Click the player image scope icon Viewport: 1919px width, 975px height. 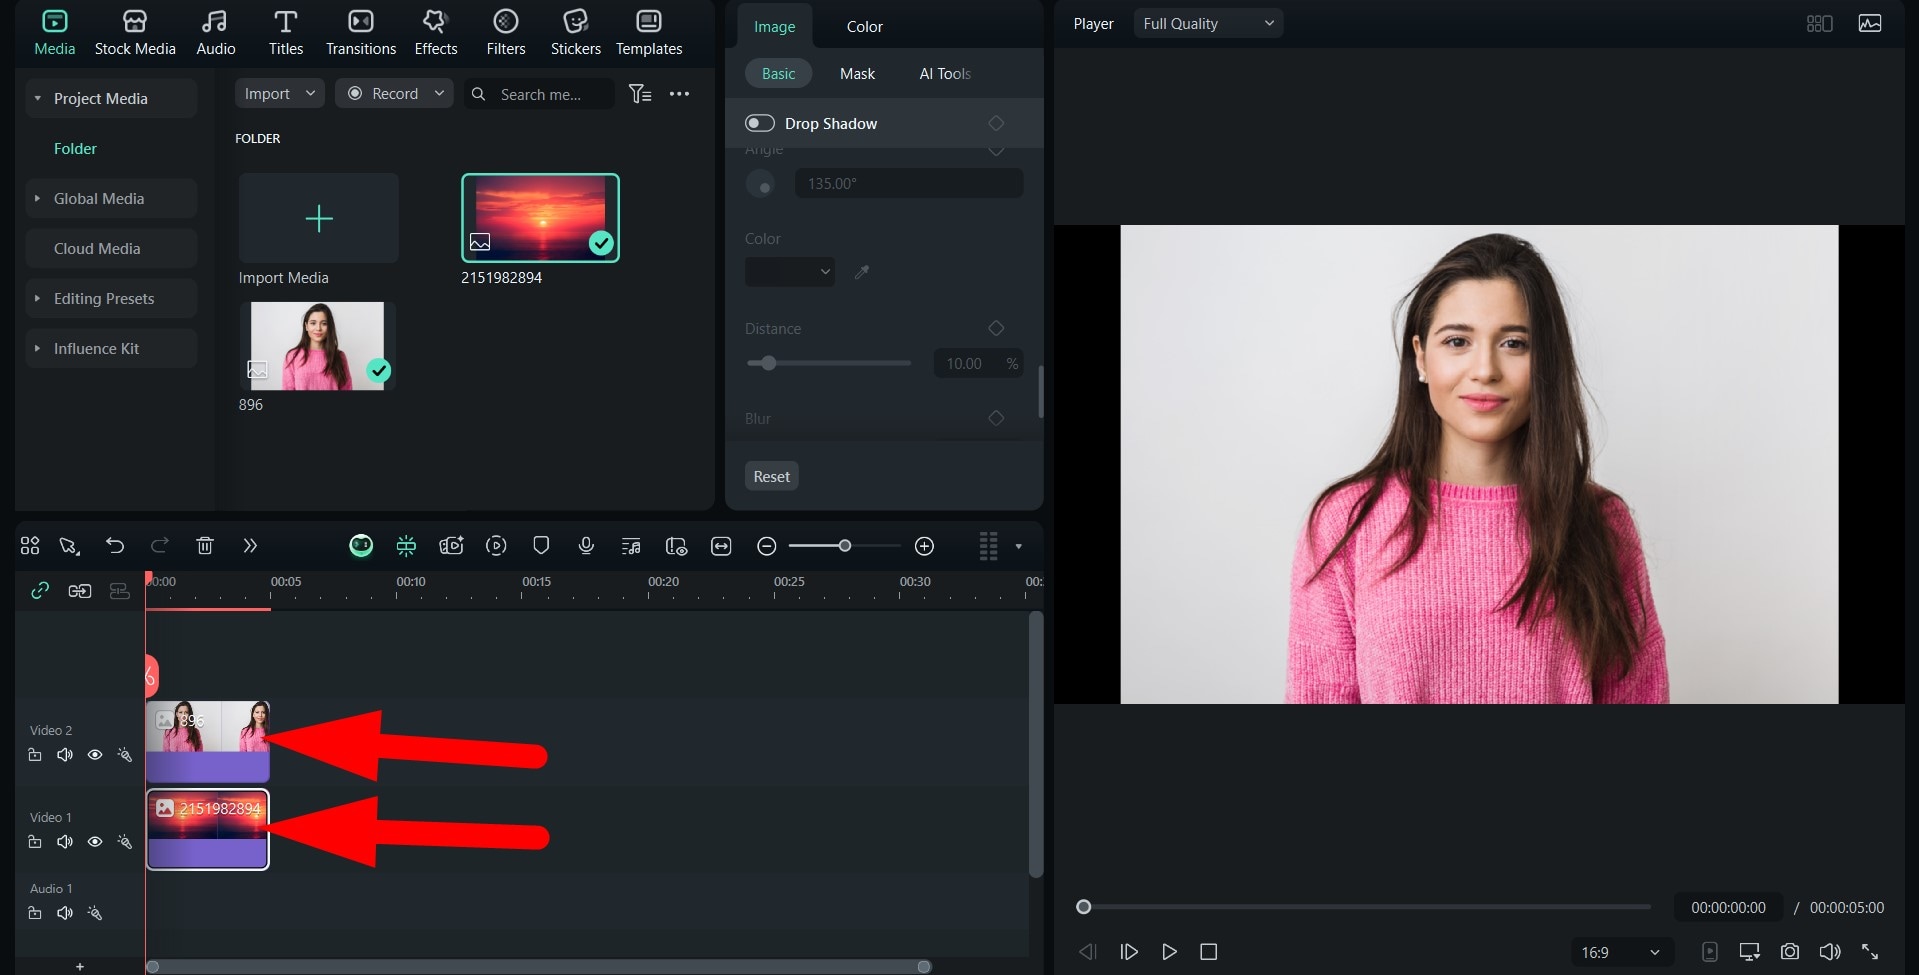pyautogui.click(x=1870, y=23)
